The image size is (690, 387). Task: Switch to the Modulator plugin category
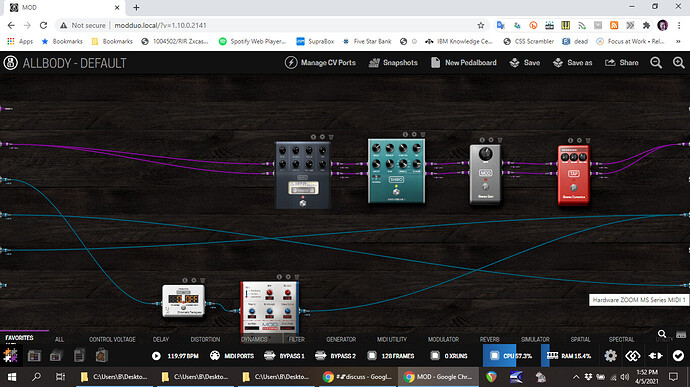tap(443, 339)
